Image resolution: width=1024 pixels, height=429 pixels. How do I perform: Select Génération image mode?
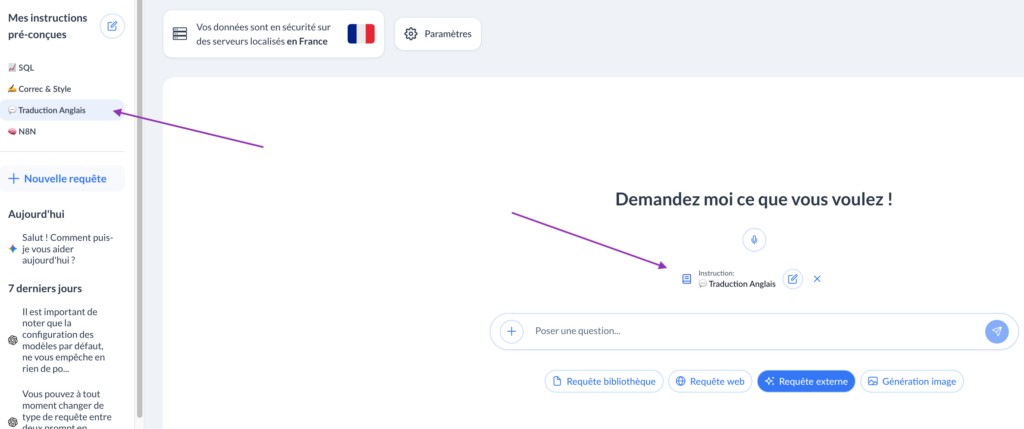pos(911,381)
